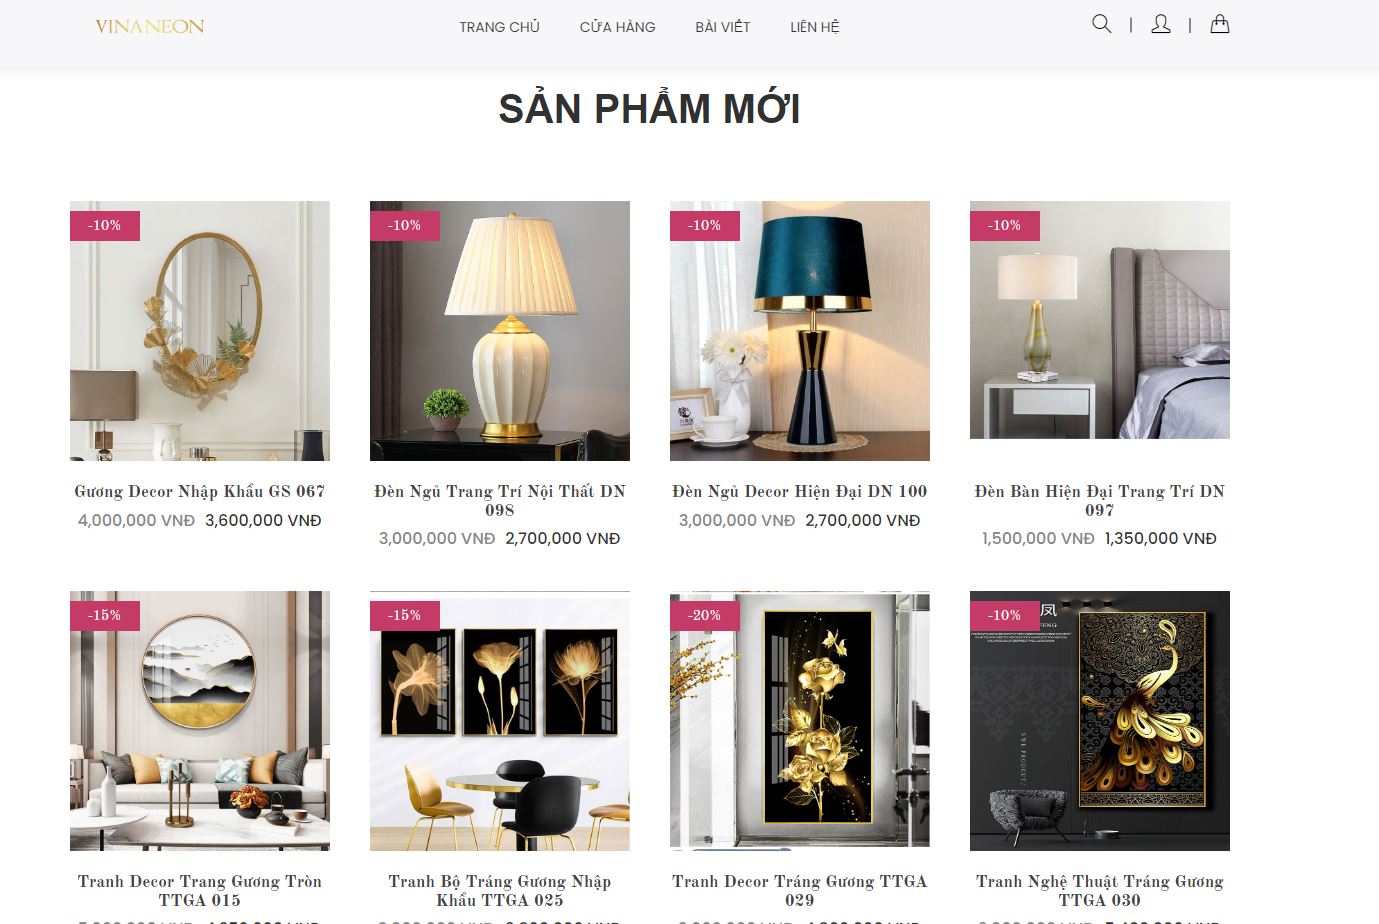Open the shopping bag cart icon
Viewport: 1379px width, 924px height.
pos(1219,24)
